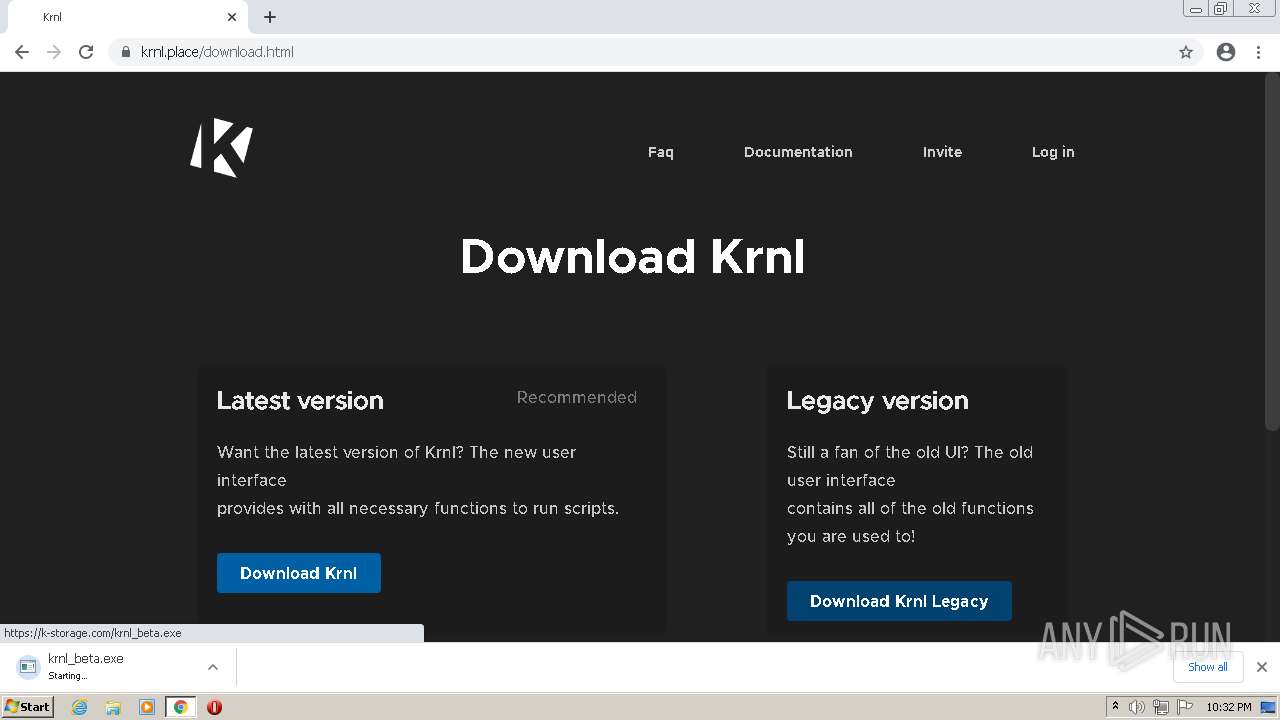Click the network tray icon

tap(1160, 707)
